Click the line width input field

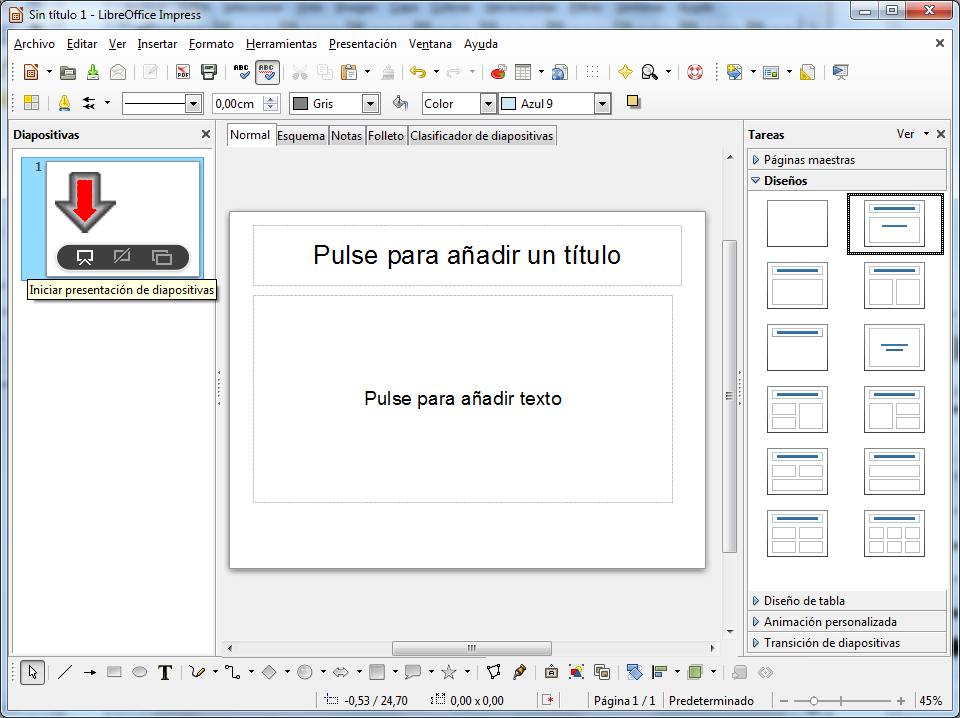pos(238,103)
